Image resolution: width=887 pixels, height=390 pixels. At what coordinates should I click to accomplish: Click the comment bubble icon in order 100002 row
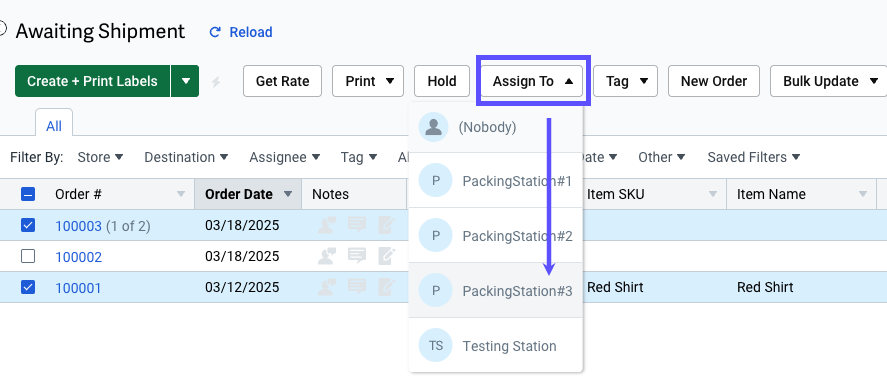[x=357, y=256]
